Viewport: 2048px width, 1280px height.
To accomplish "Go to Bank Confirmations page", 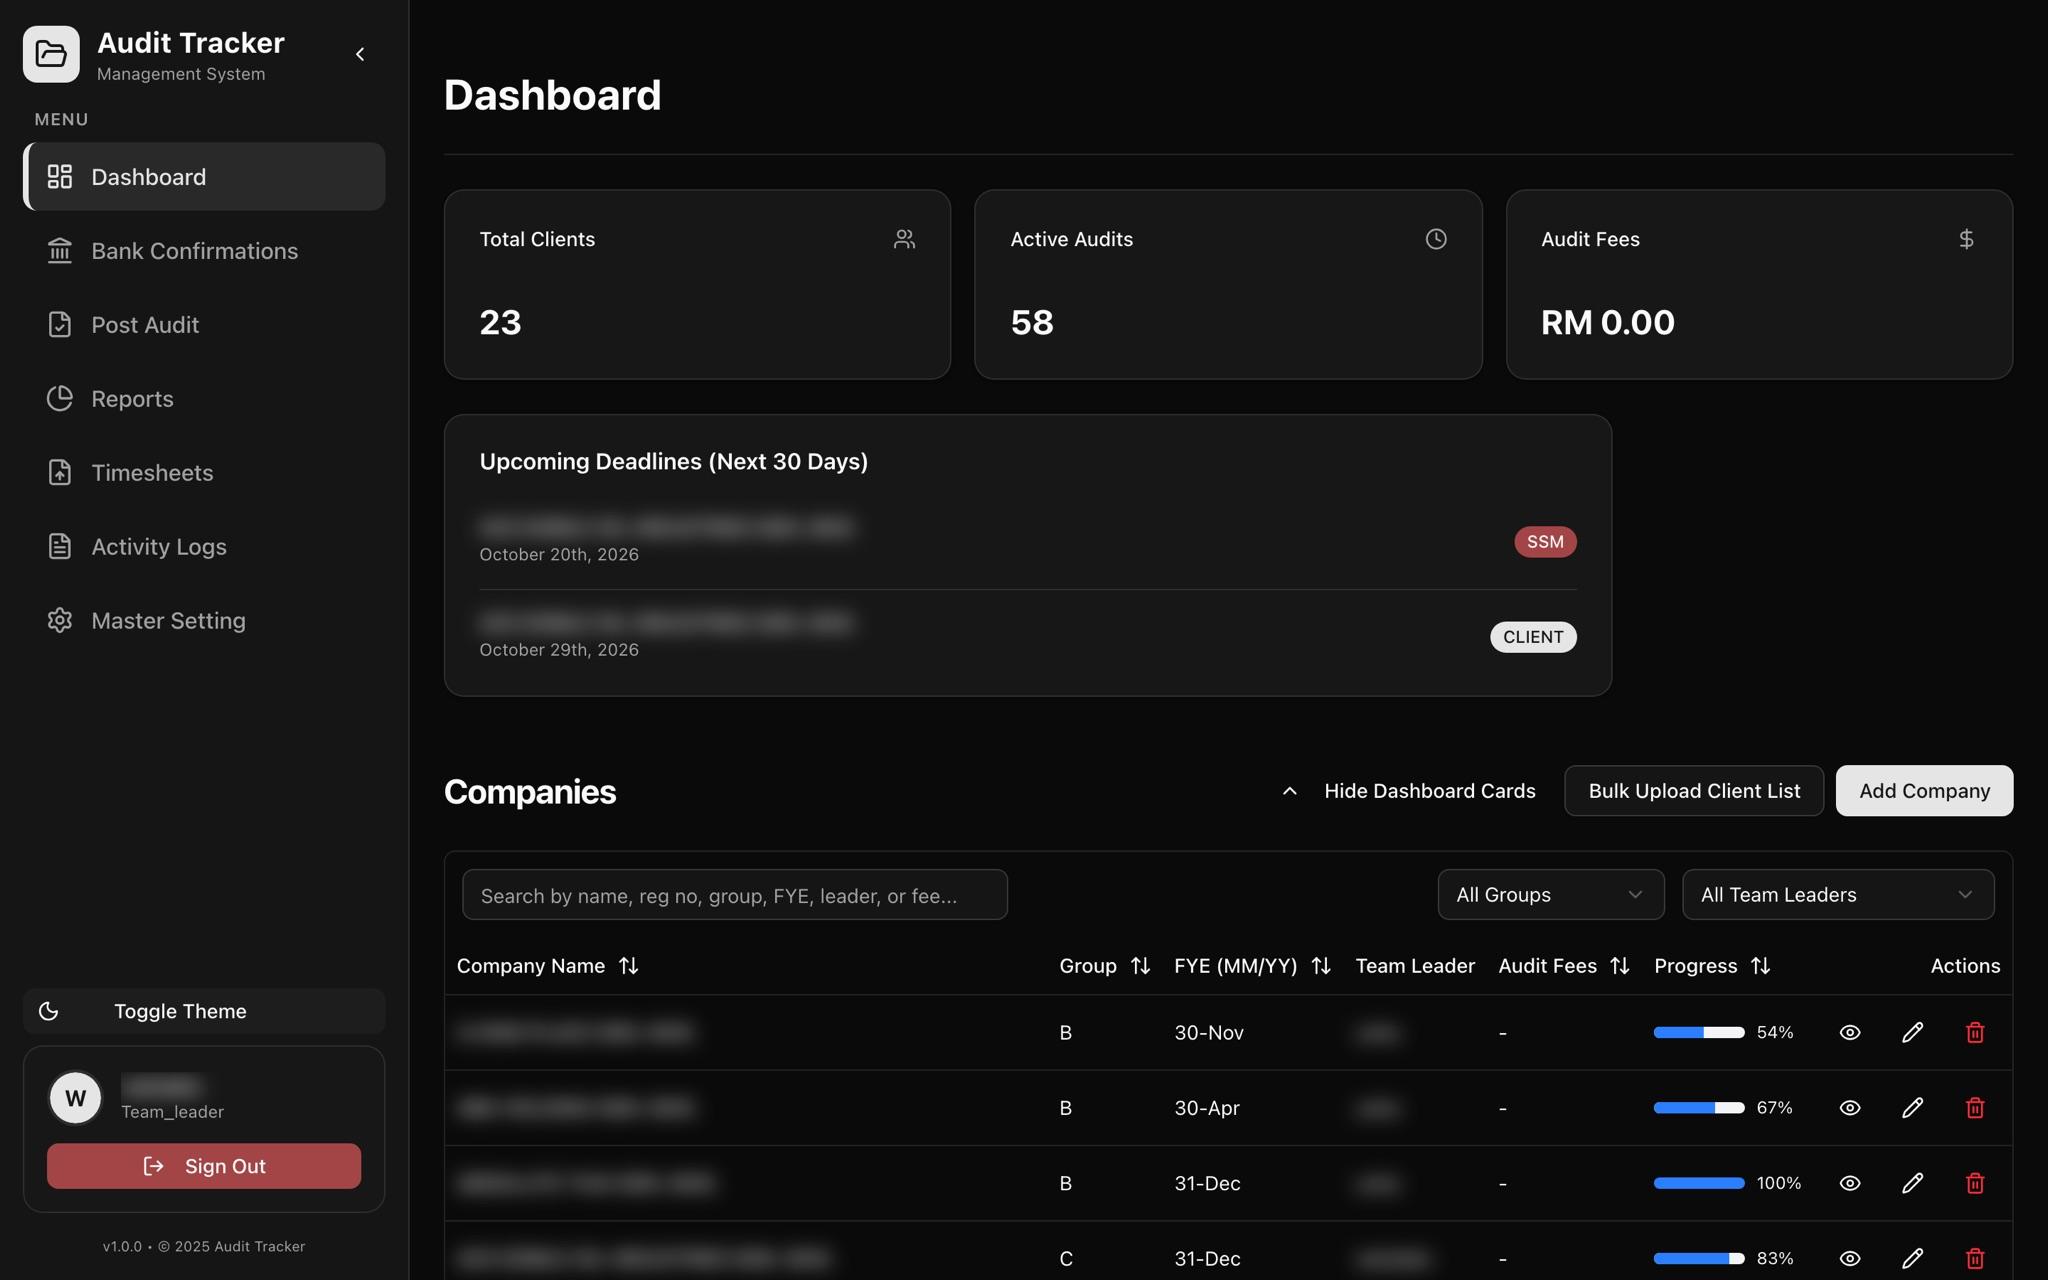I will pyautogui.click(x=204, y=250).
